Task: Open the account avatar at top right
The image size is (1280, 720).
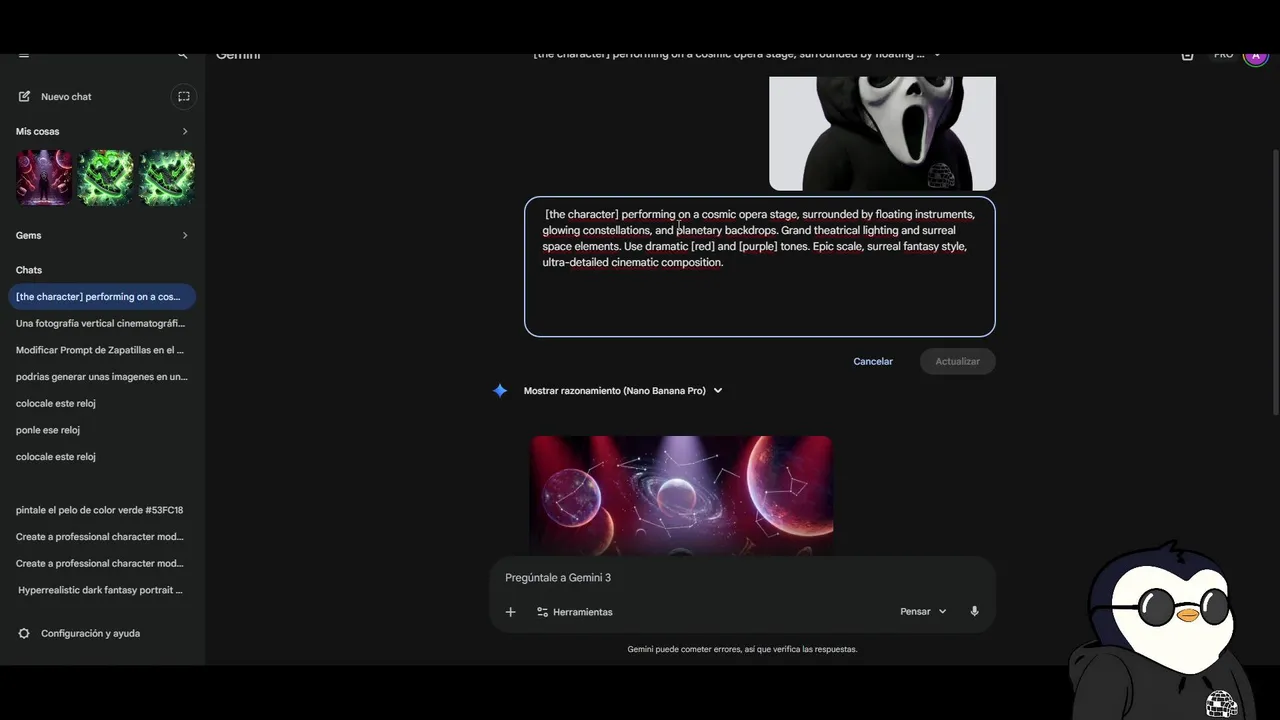Action: 1255,56
